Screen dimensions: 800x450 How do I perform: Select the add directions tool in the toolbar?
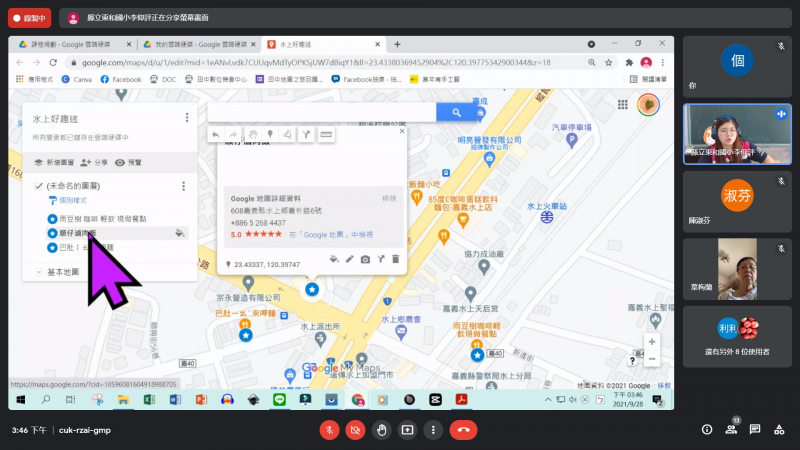tap(306, 135)
